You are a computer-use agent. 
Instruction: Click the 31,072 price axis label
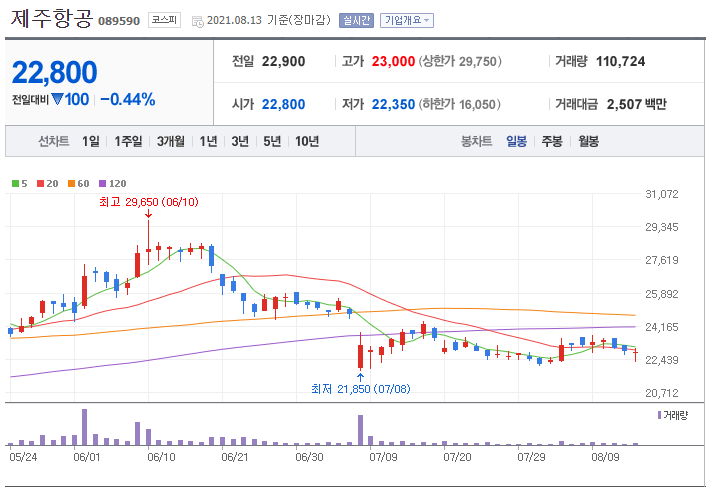pos(661,194)
